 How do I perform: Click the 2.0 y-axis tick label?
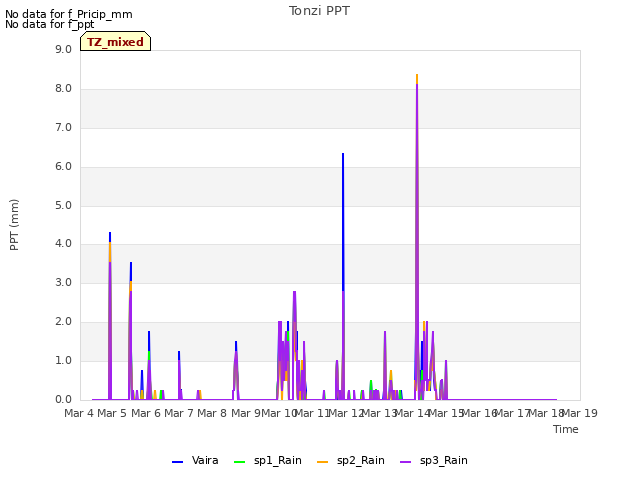[63, 322]
